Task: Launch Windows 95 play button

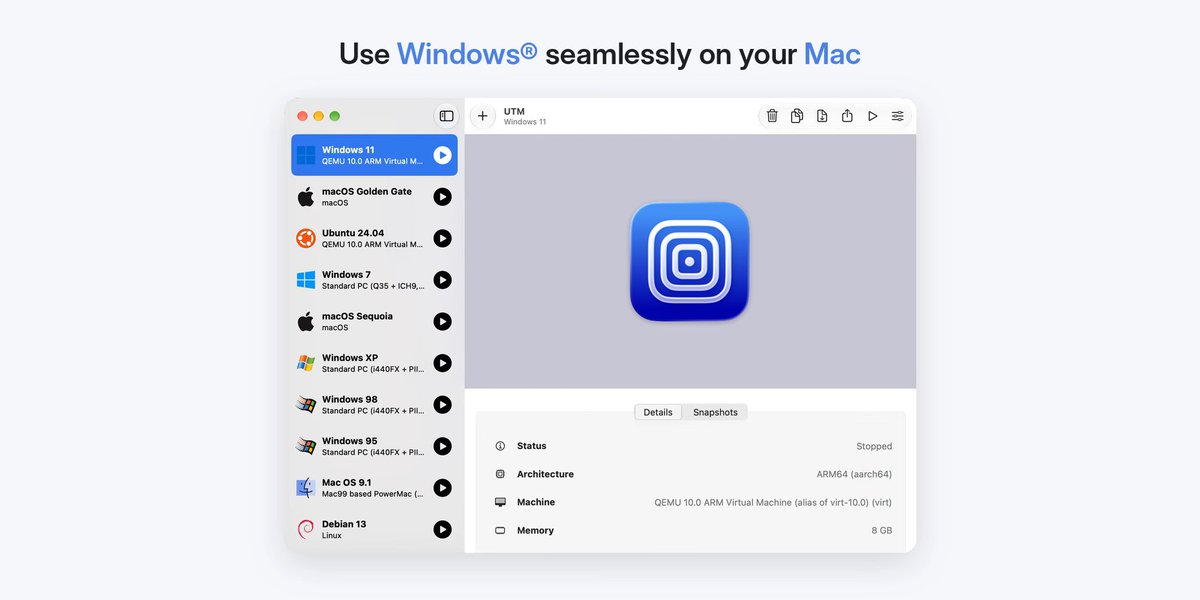Action: tap(443, 446)
